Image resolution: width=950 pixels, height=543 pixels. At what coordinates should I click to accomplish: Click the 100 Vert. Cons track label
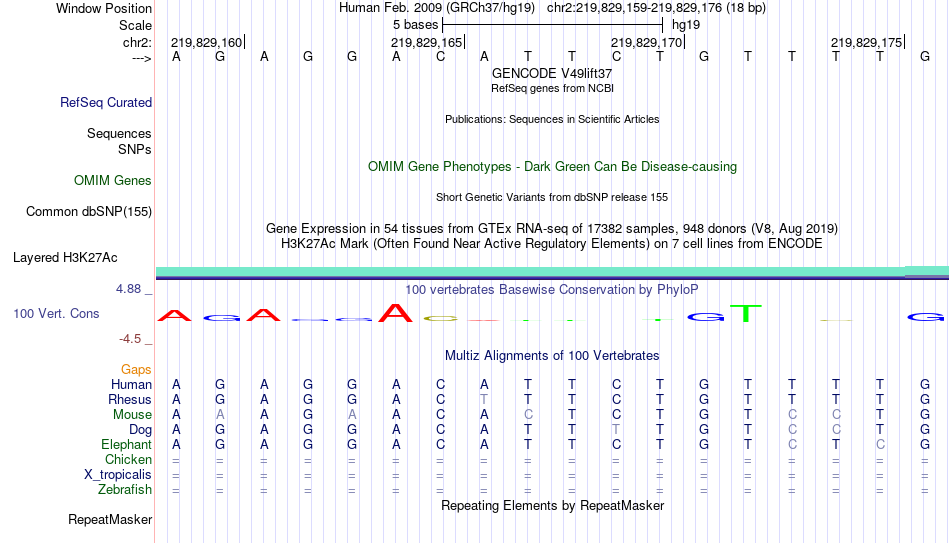(x=56, y=313)
